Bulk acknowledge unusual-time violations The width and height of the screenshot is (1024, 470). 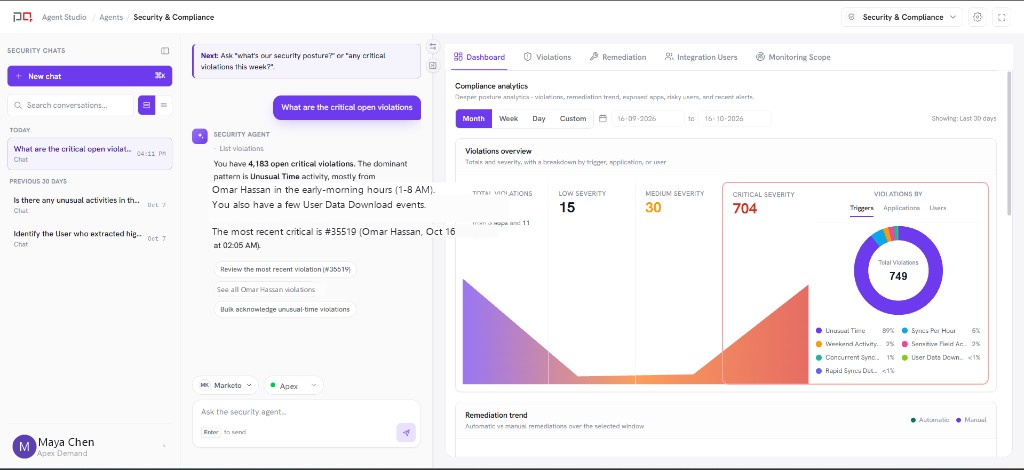[285, 309]
